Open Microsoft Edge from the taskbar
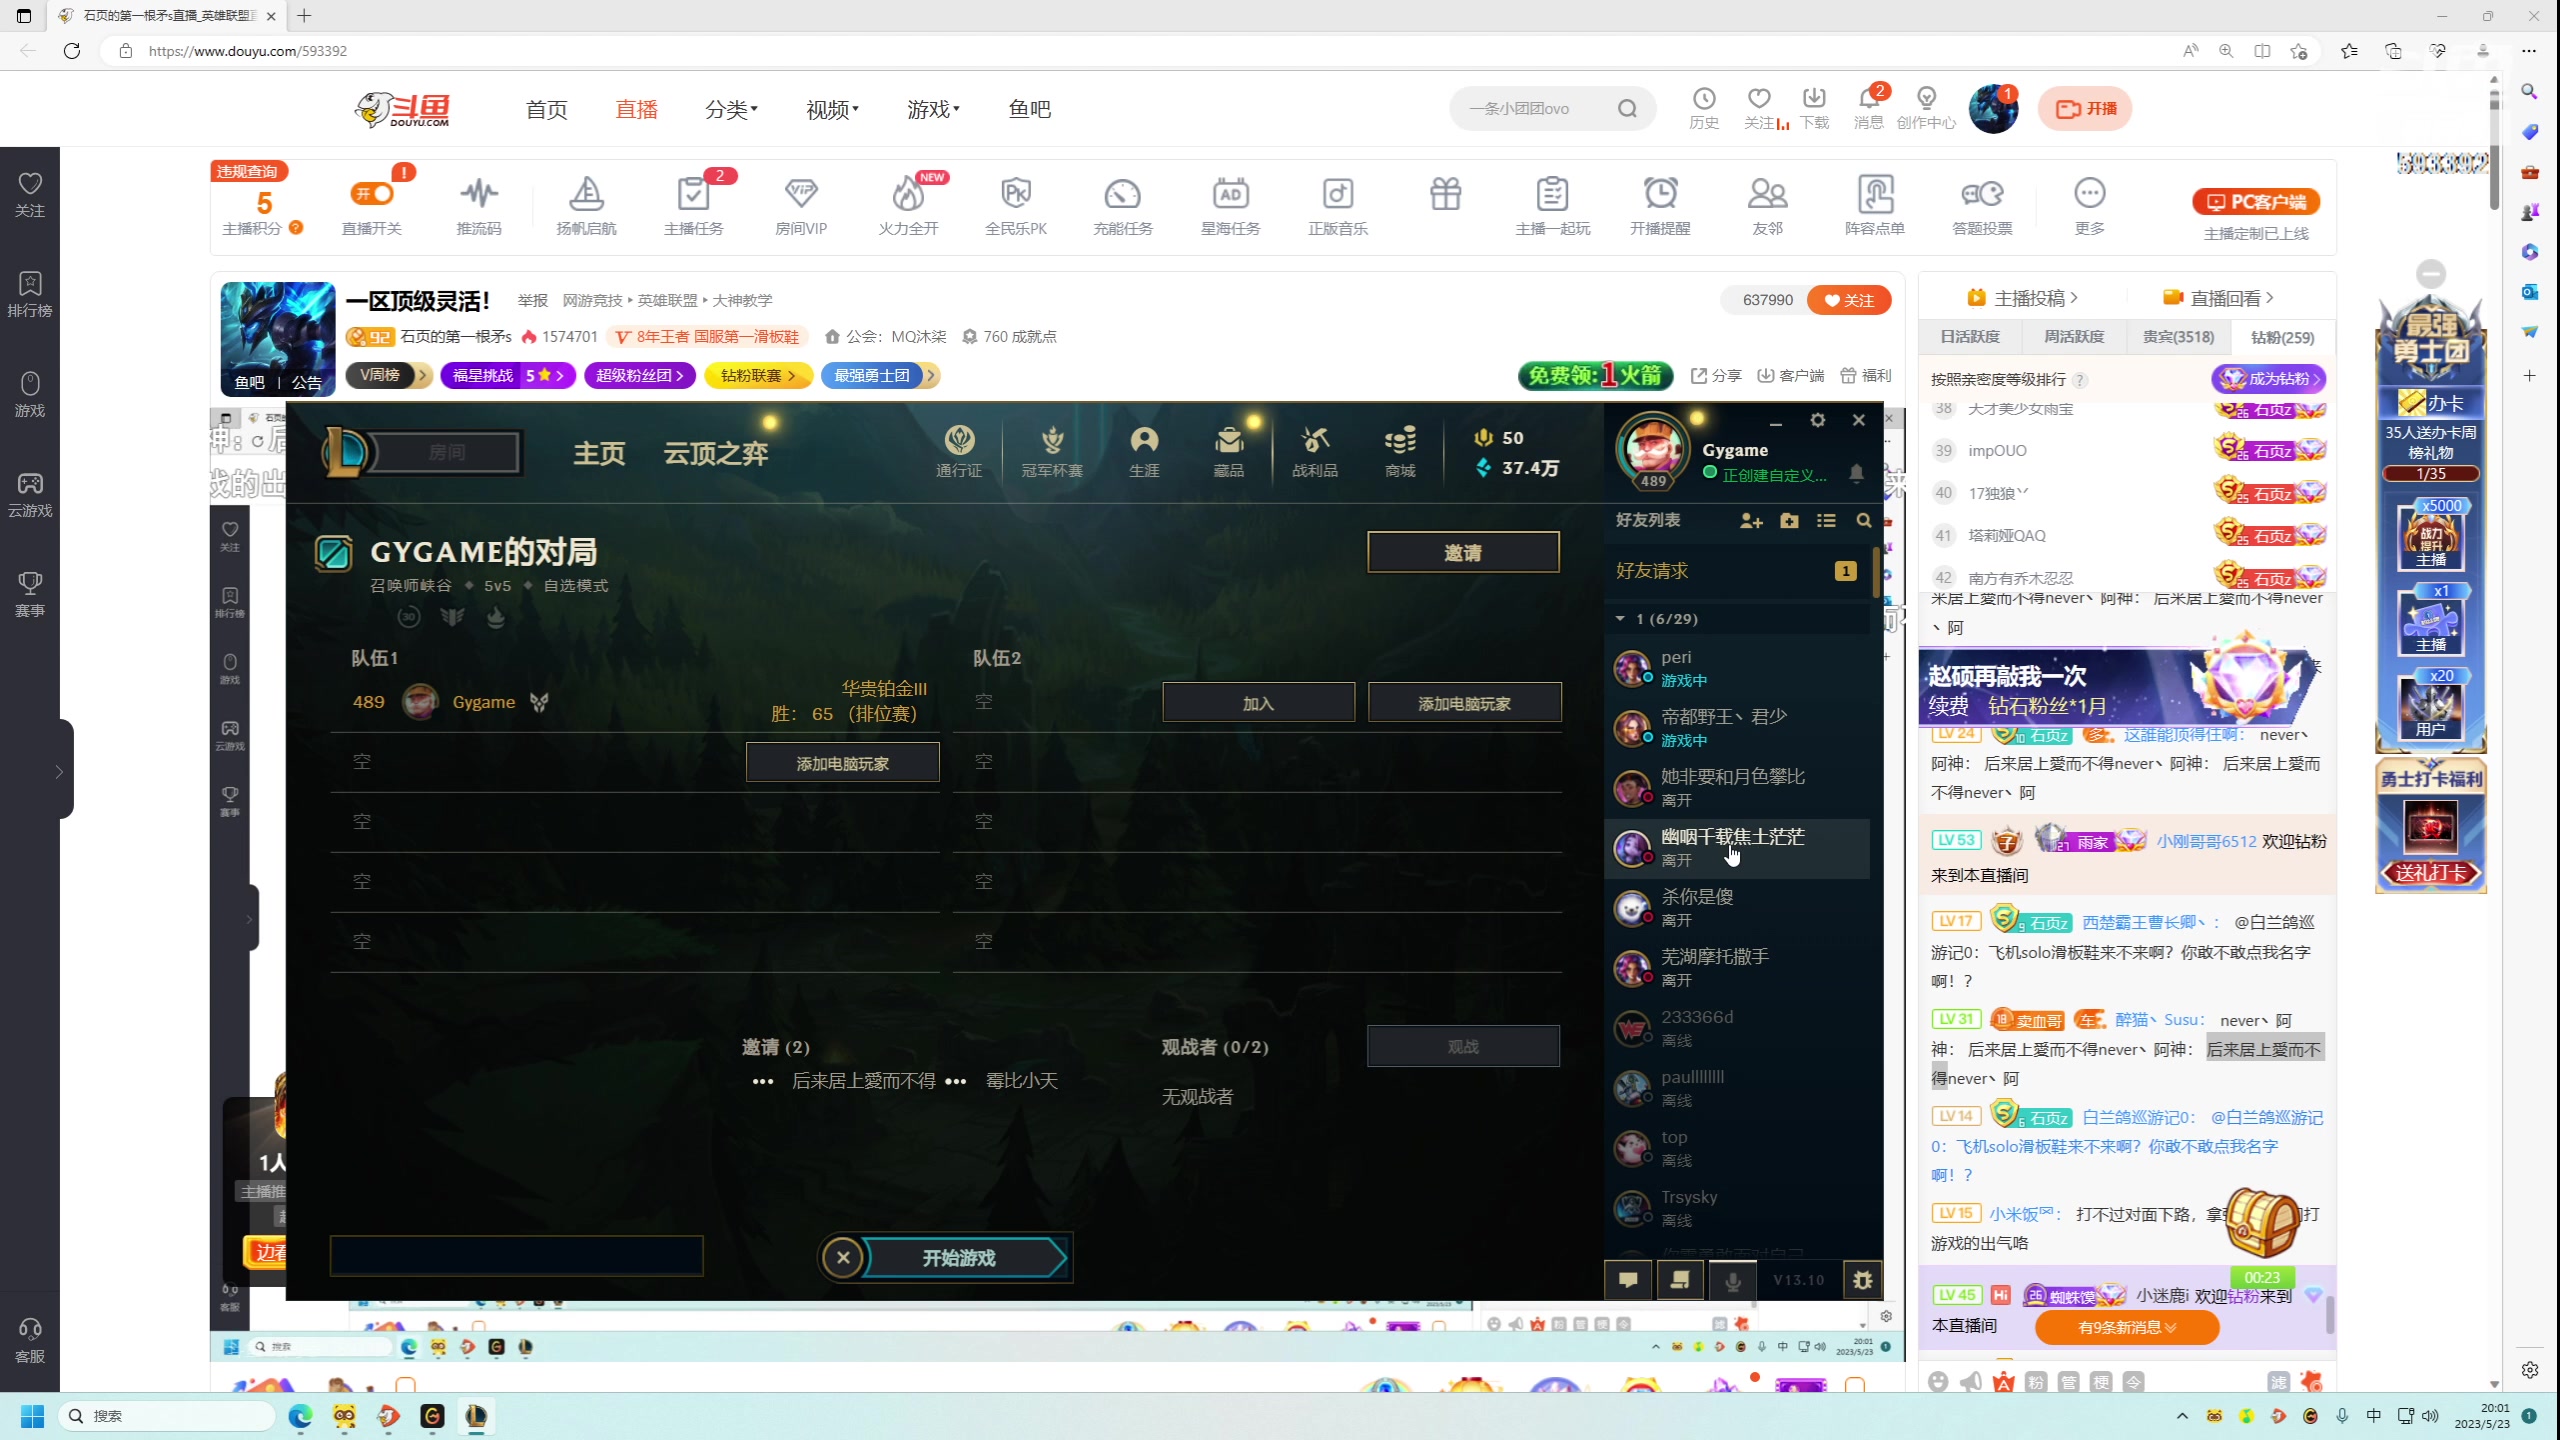Viewport: 2560px width, 1440px height. click(x=300, y=1416)
